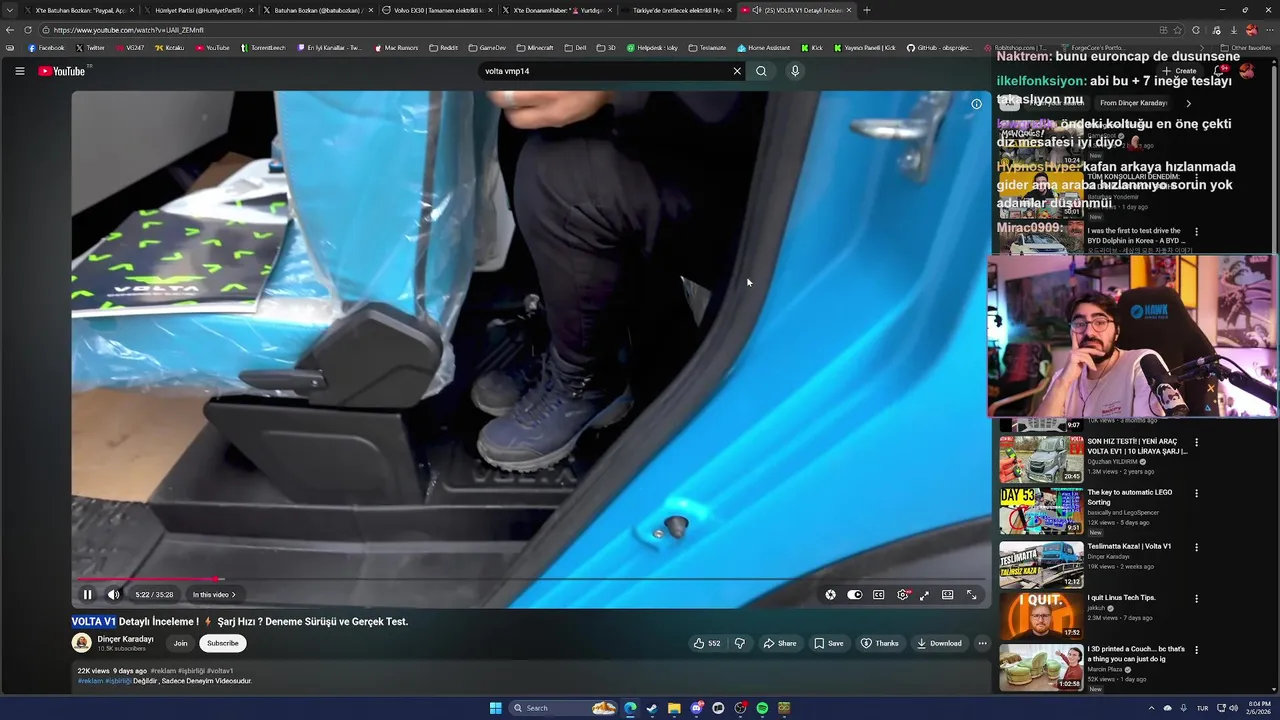Open options for '3D printed a Couch' video

(1196, 650)
